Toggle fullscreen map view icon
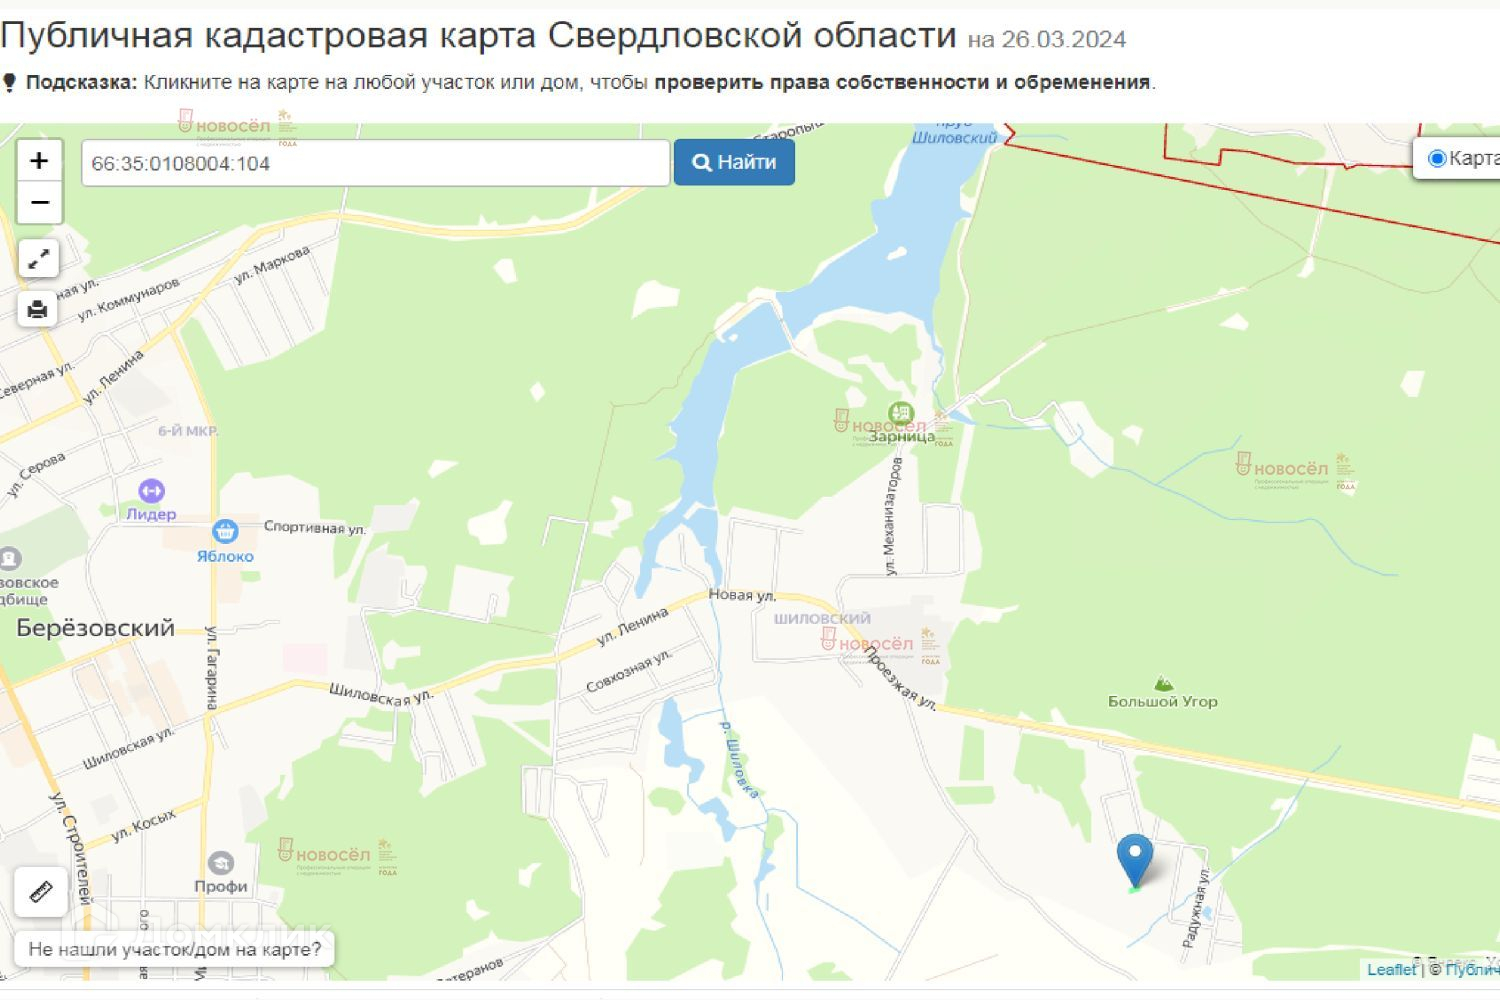The height and width of the screenshot is (1000, 1500). click(x=39, y=259)
